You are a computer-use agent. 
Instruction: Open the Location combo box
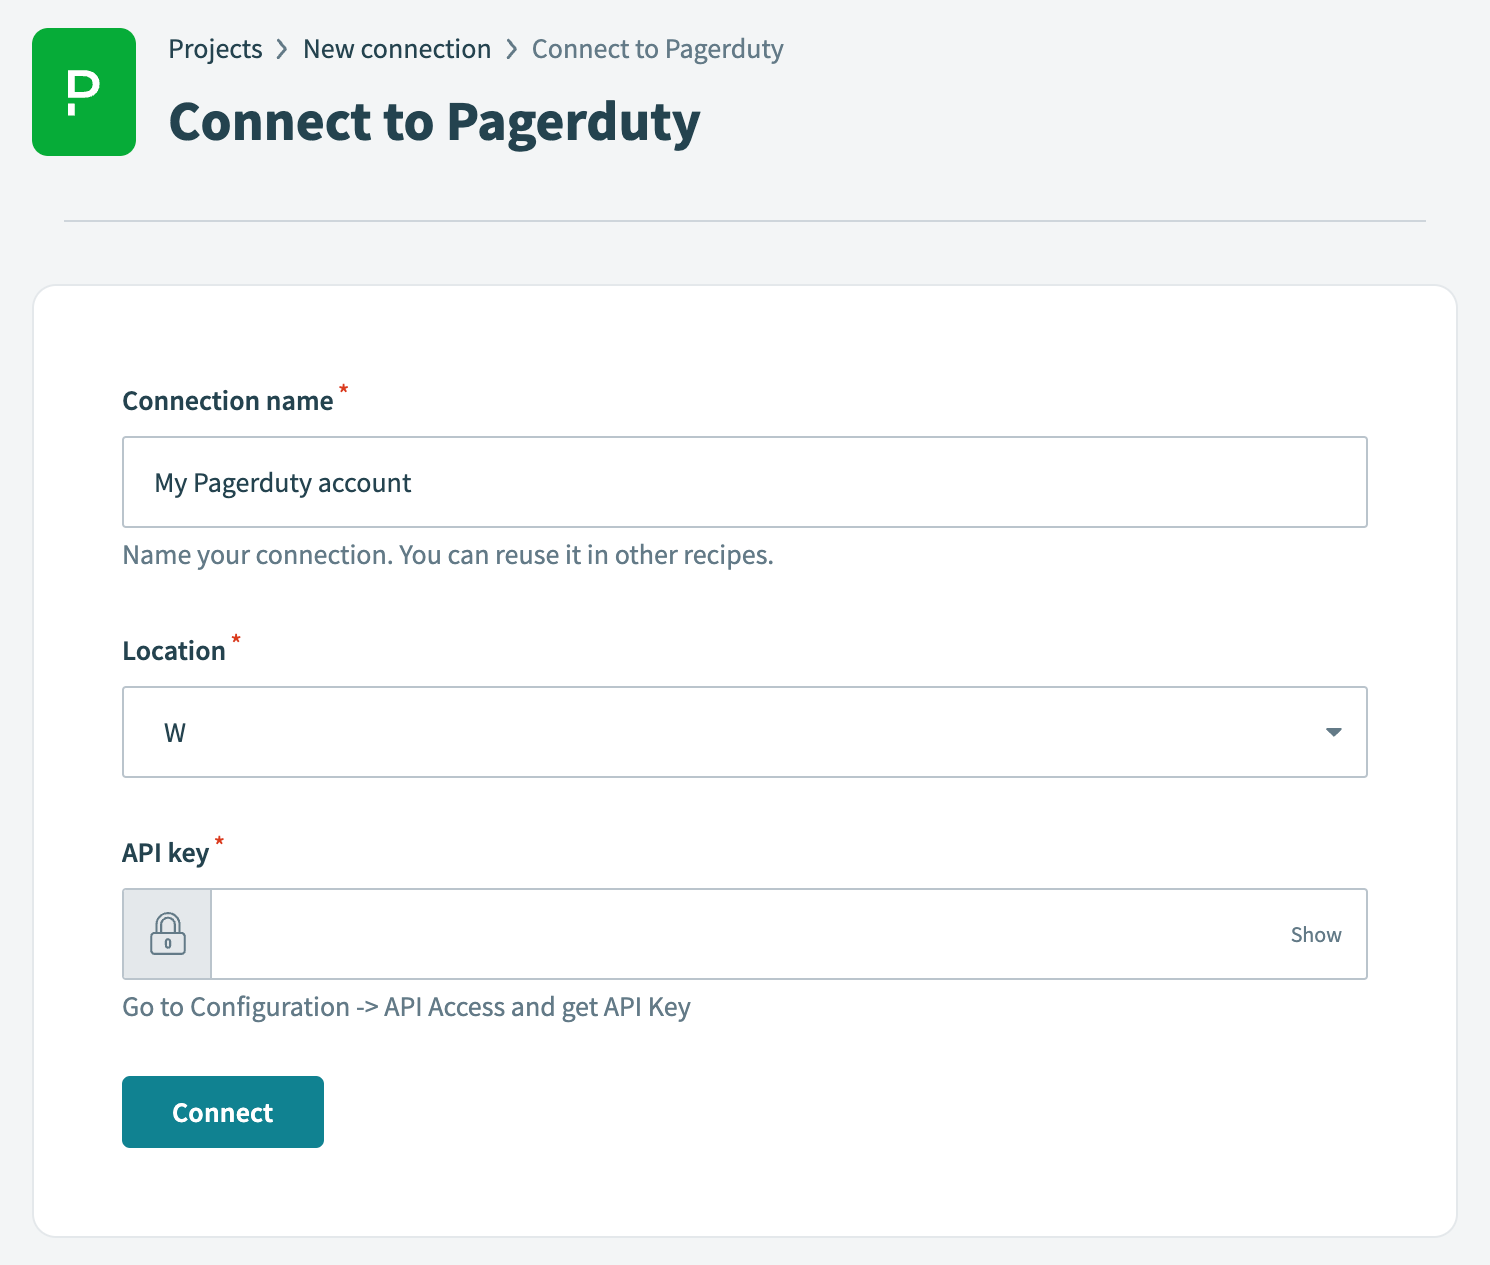[744, 732]
